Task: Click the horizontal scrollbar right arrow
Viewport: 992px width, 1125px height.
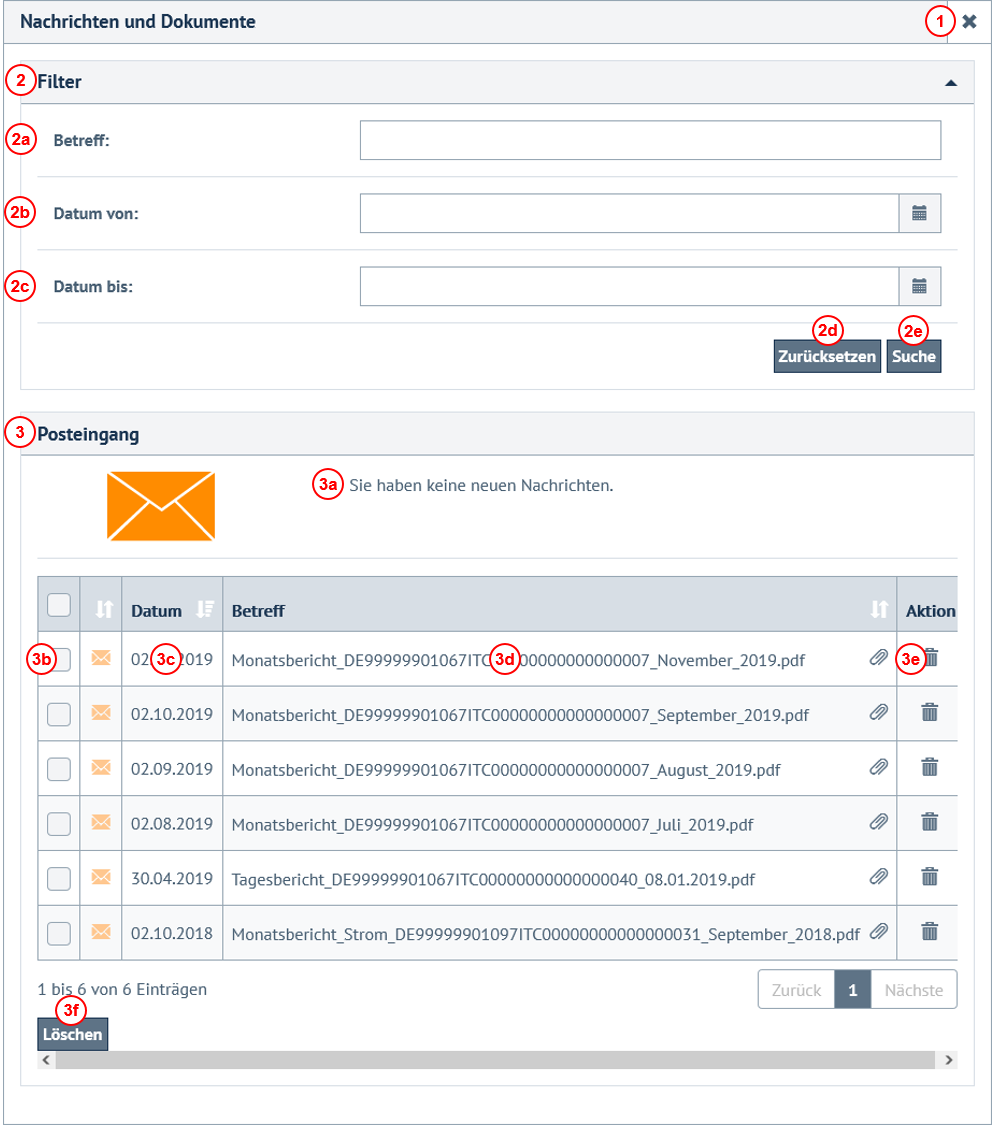Action: click(x=949, y=1060)
